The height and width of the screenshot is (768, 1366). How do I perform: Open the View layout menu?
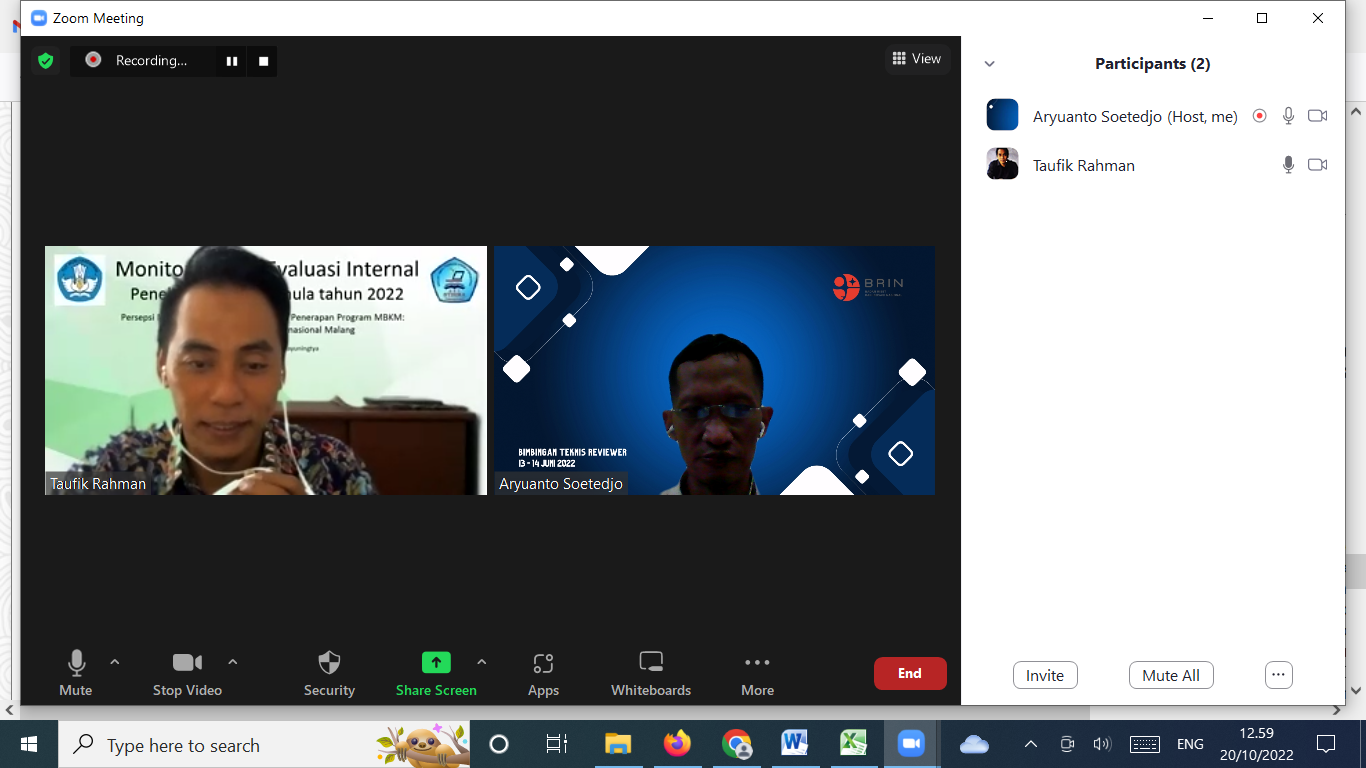pos(917,59)
